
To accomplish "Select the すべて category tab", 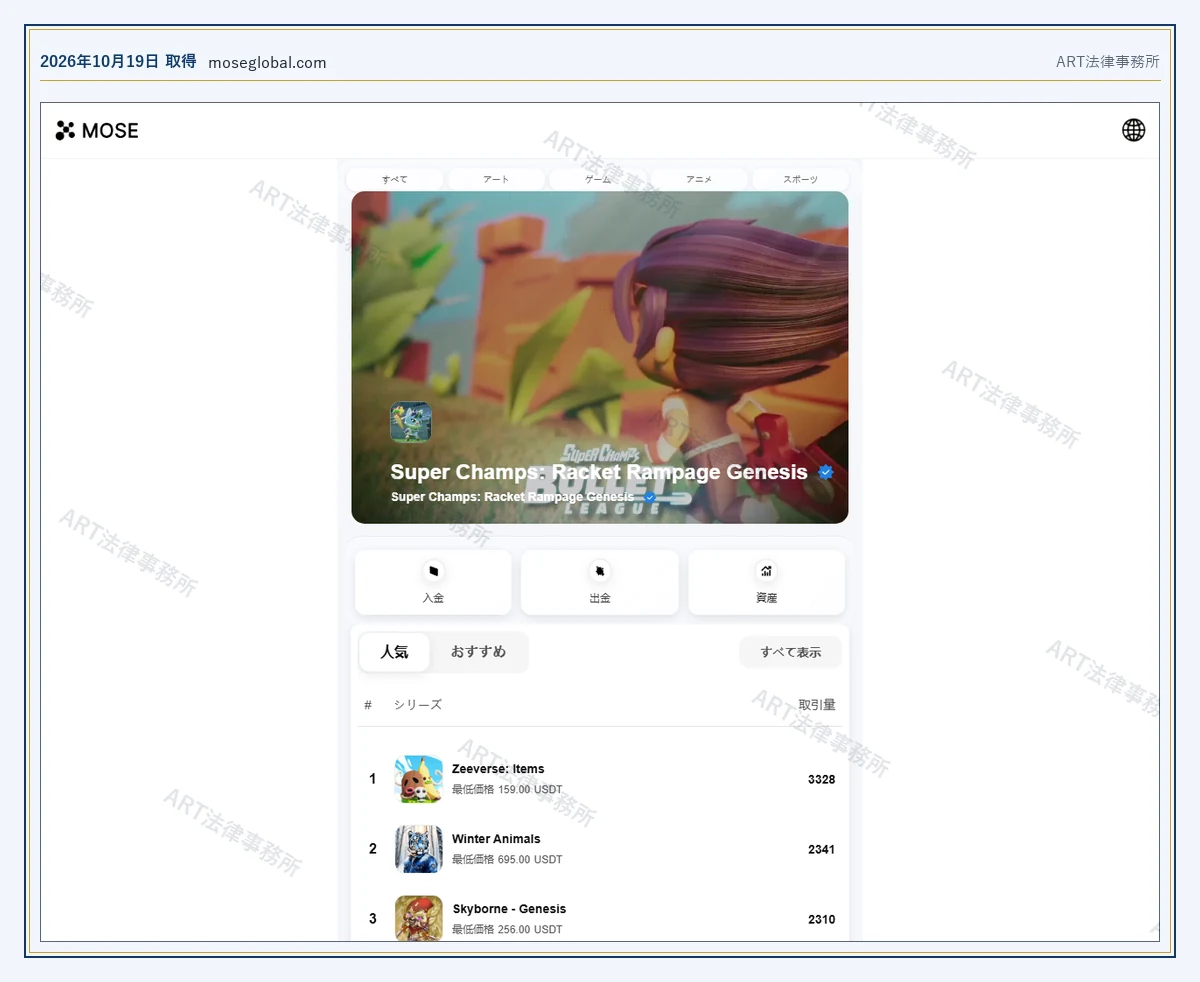I will coord(395,179).
